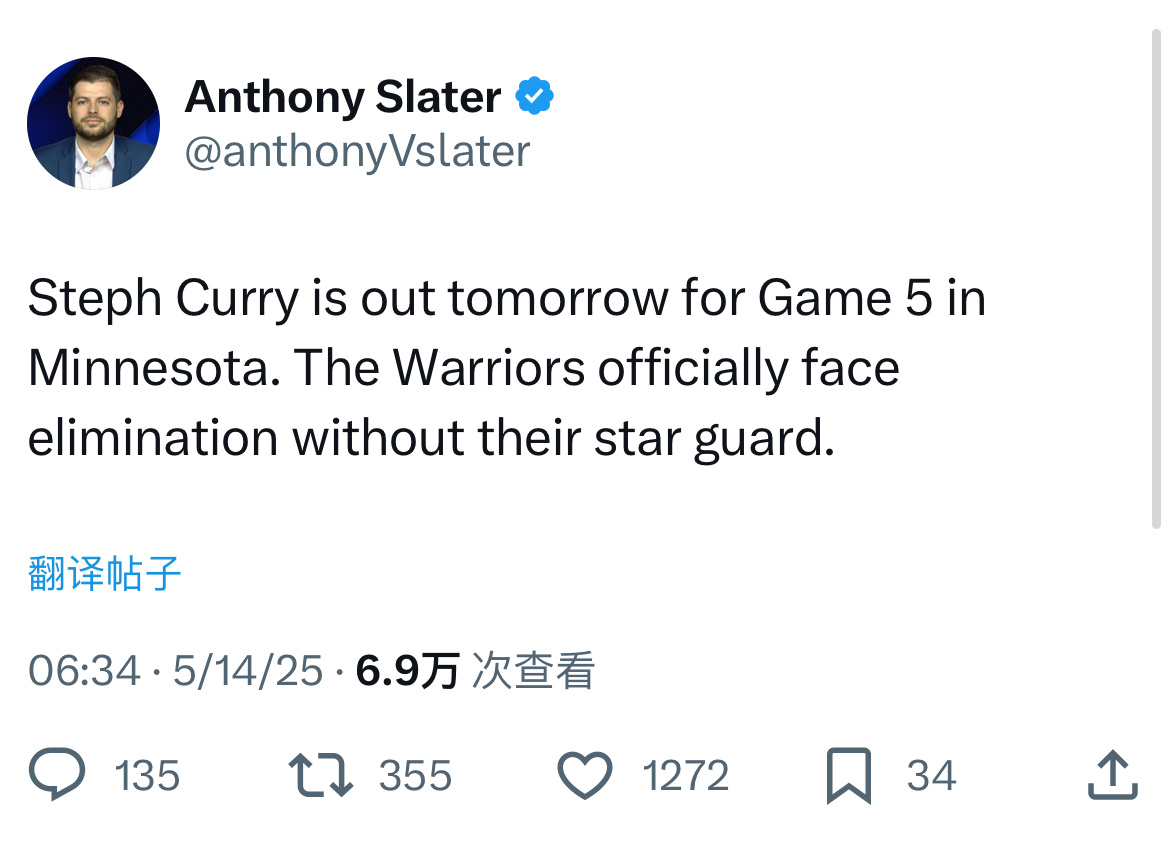Open the 6.9万 次查看 view count
The width and height of the screenshot is (1170, 864).
point(475,670)
